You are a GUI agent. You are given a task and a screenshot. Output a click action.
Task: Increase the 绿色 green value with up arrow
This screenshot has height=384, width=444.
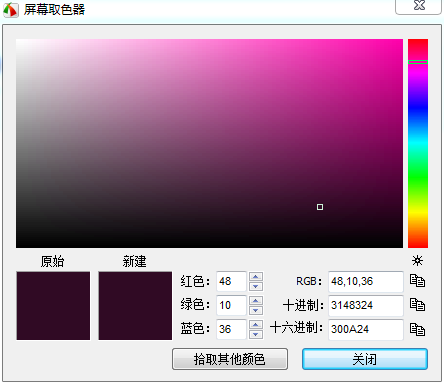[x=256, y=301]
